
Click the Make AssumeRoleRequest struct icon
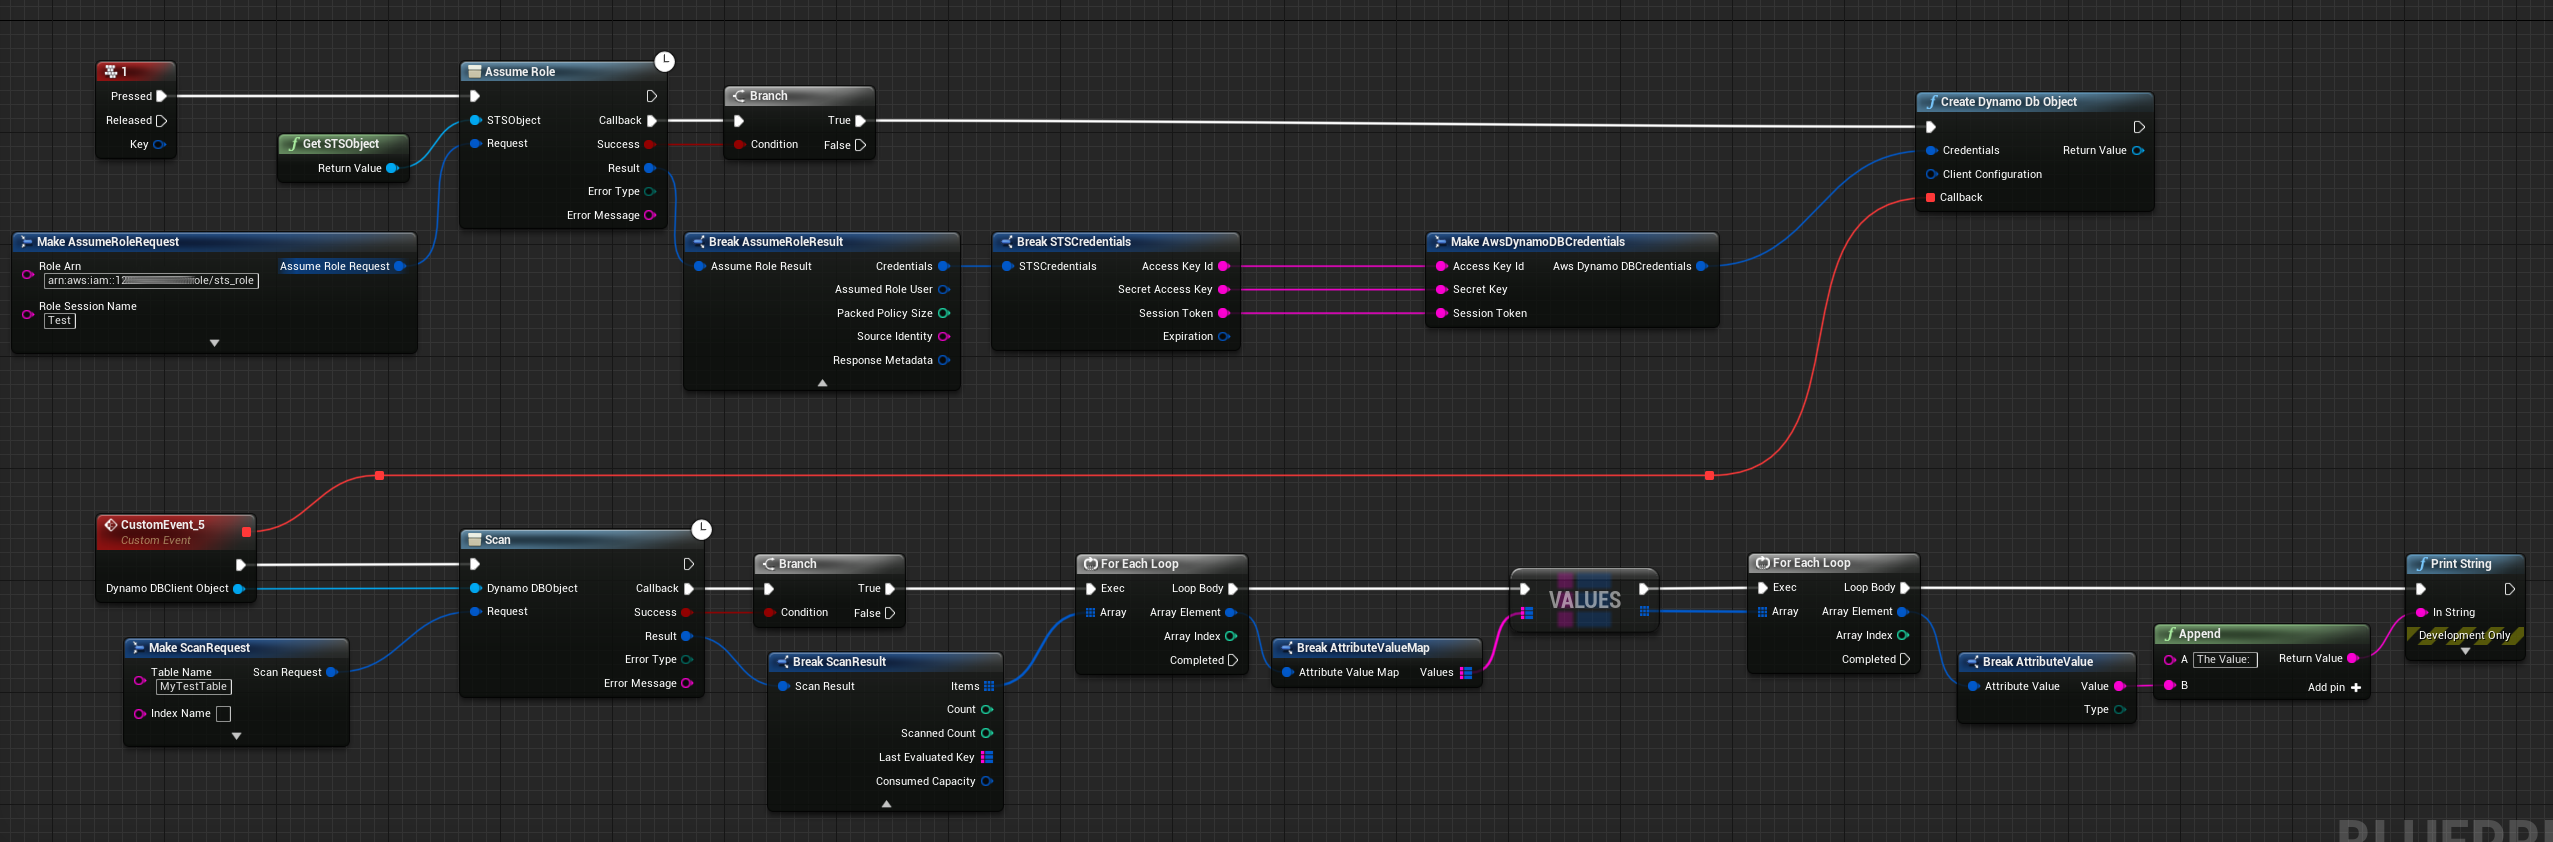coord(27,242)
